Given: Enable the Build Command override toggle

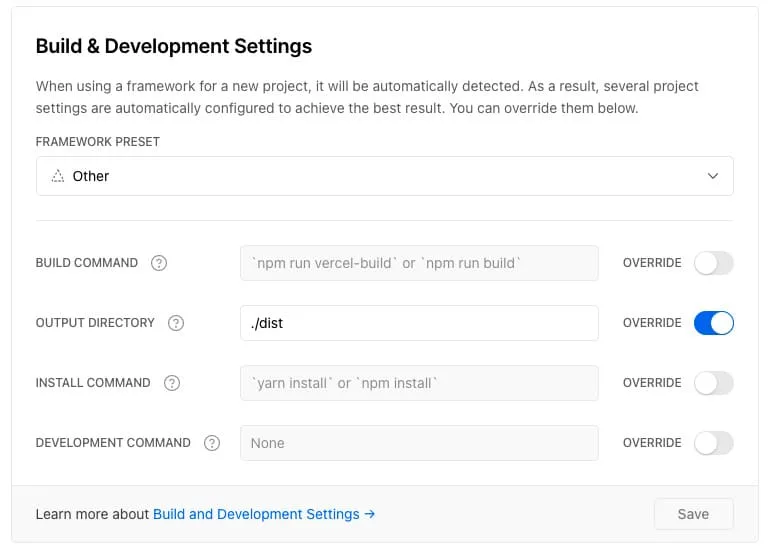Looking at the screenshot, I should 713,263.
